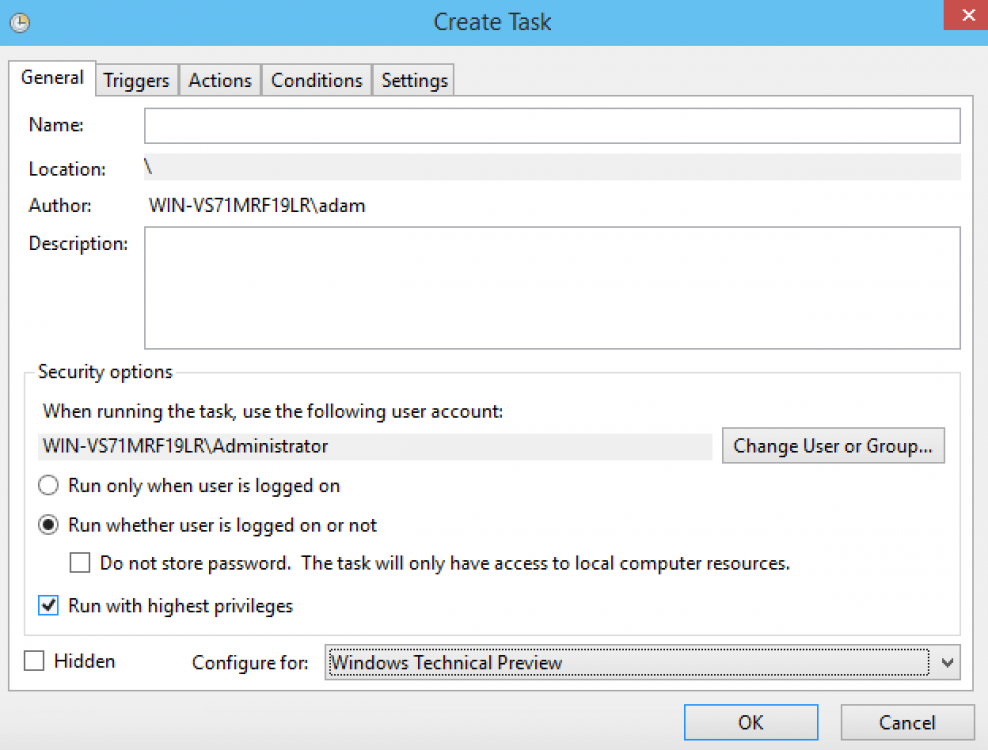This screenshot has width=988, height=750.
Task: Enable the Do not store password checkbox
Action: point(80,563)
